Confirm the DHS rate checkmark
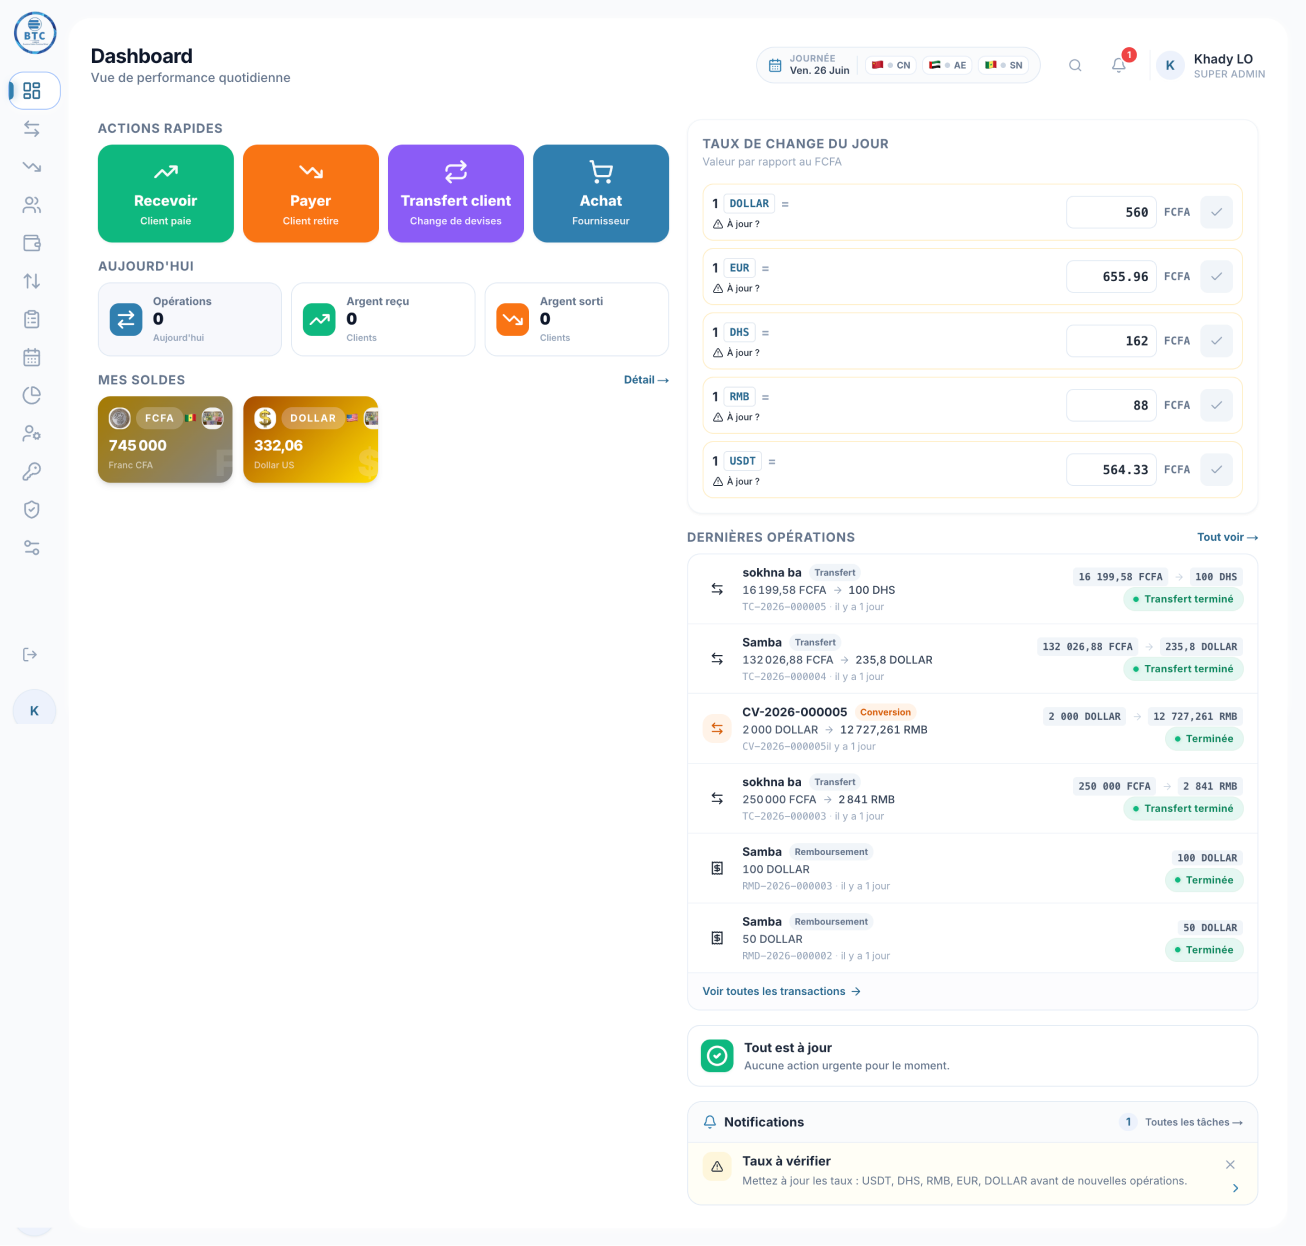Screen dimensions: 1306x1246 1216,341
